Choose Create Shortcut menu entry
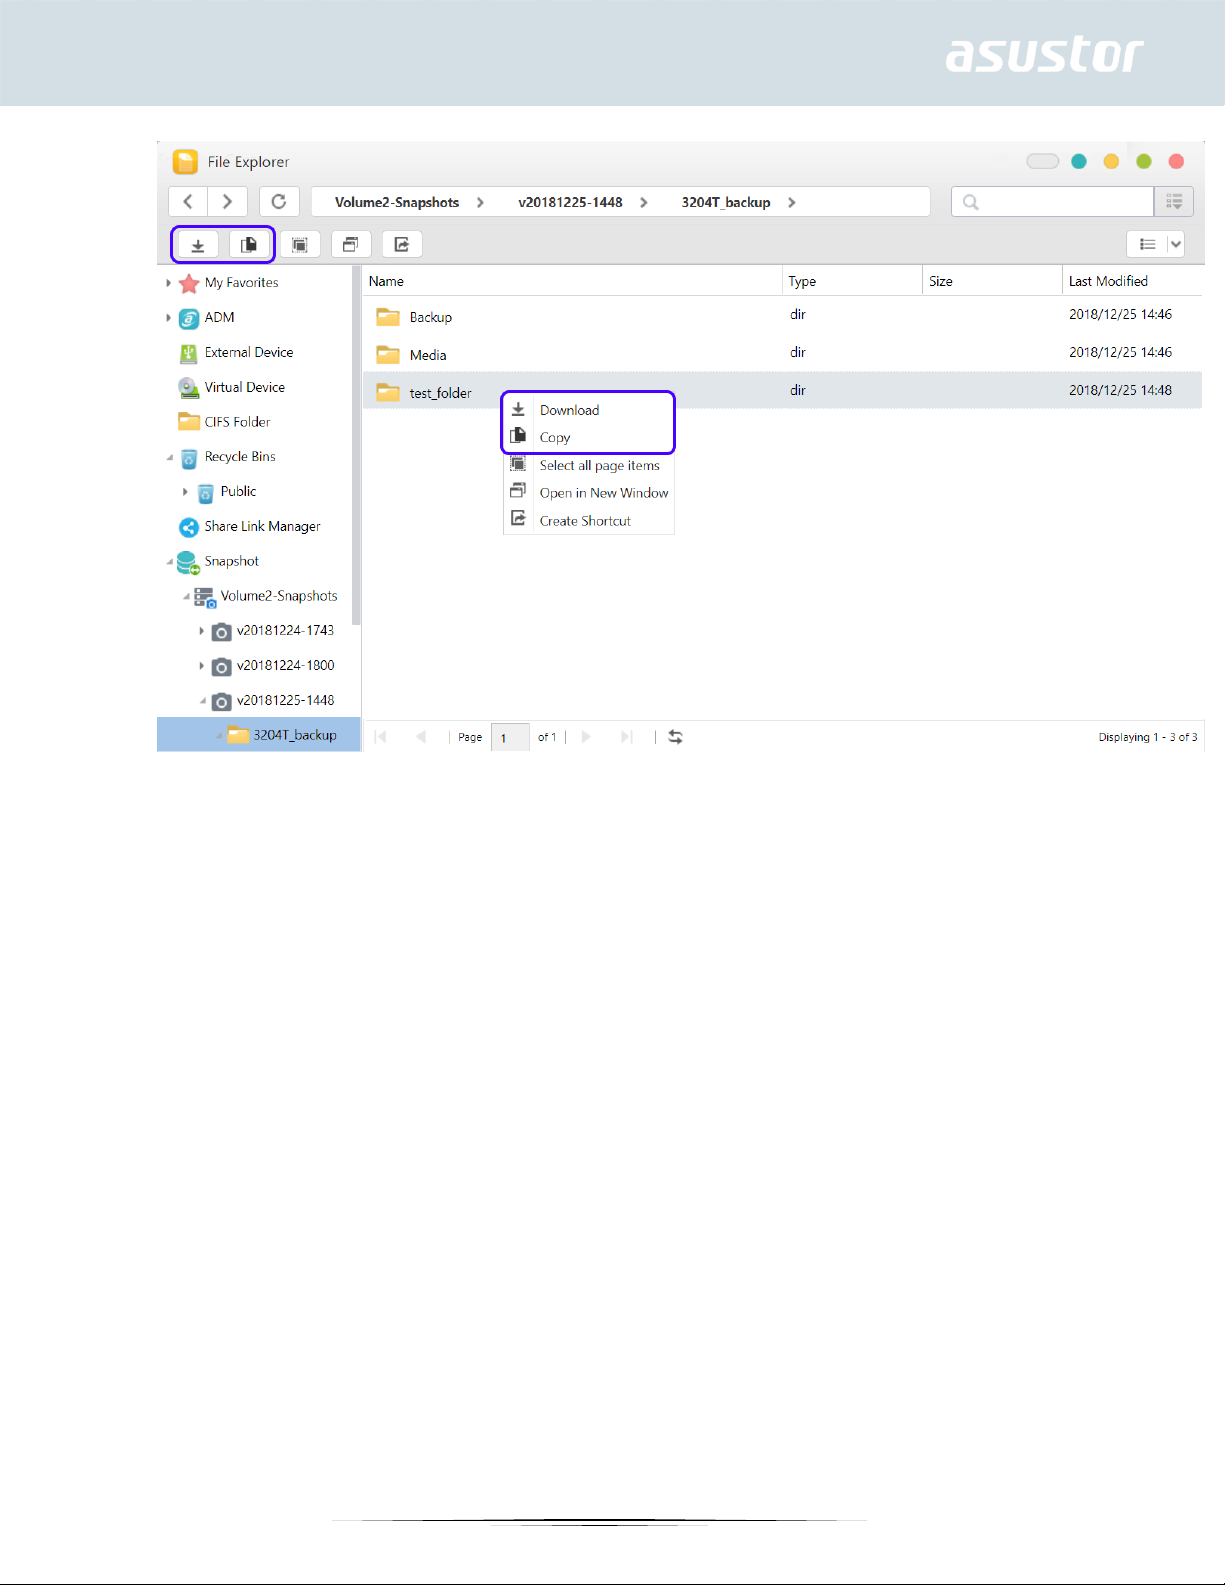The height and width of the screenshot is (1585, 1225). [x=588, y=521]
